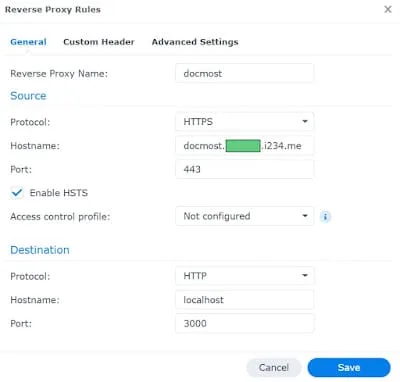Cancel the reverse proxy rule changes
Viewport: 400px width, 382px height.
(274, 367)
